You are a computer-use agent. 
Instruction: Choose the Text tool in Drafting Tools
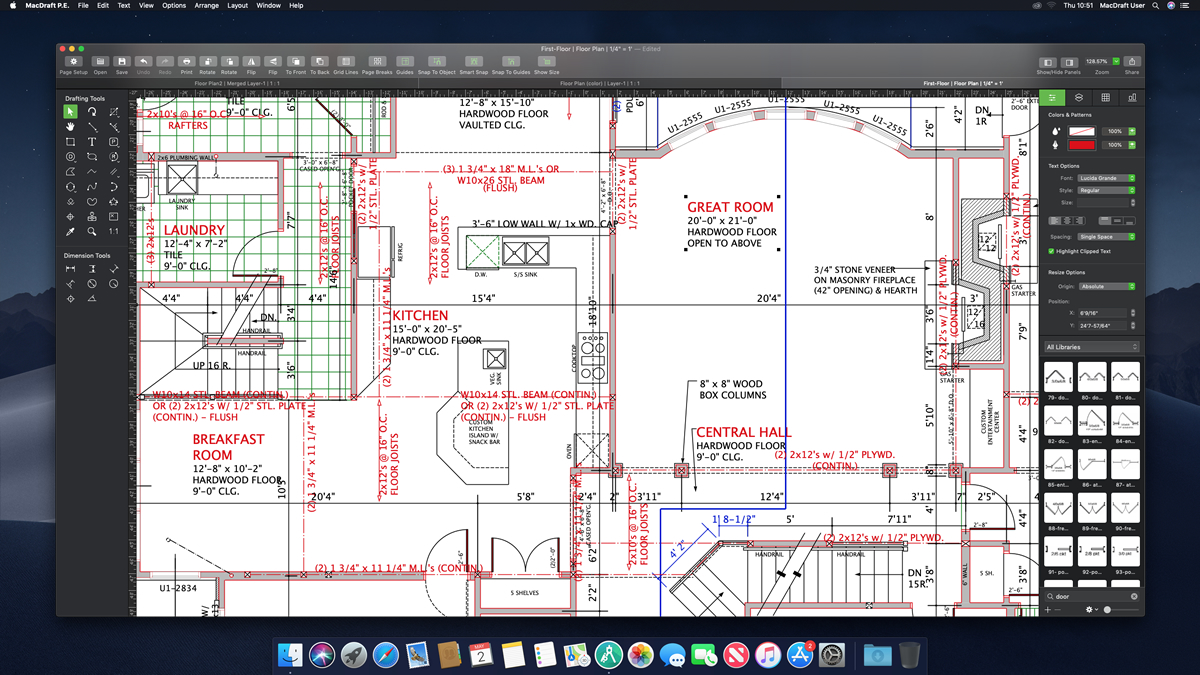point(91,142)
